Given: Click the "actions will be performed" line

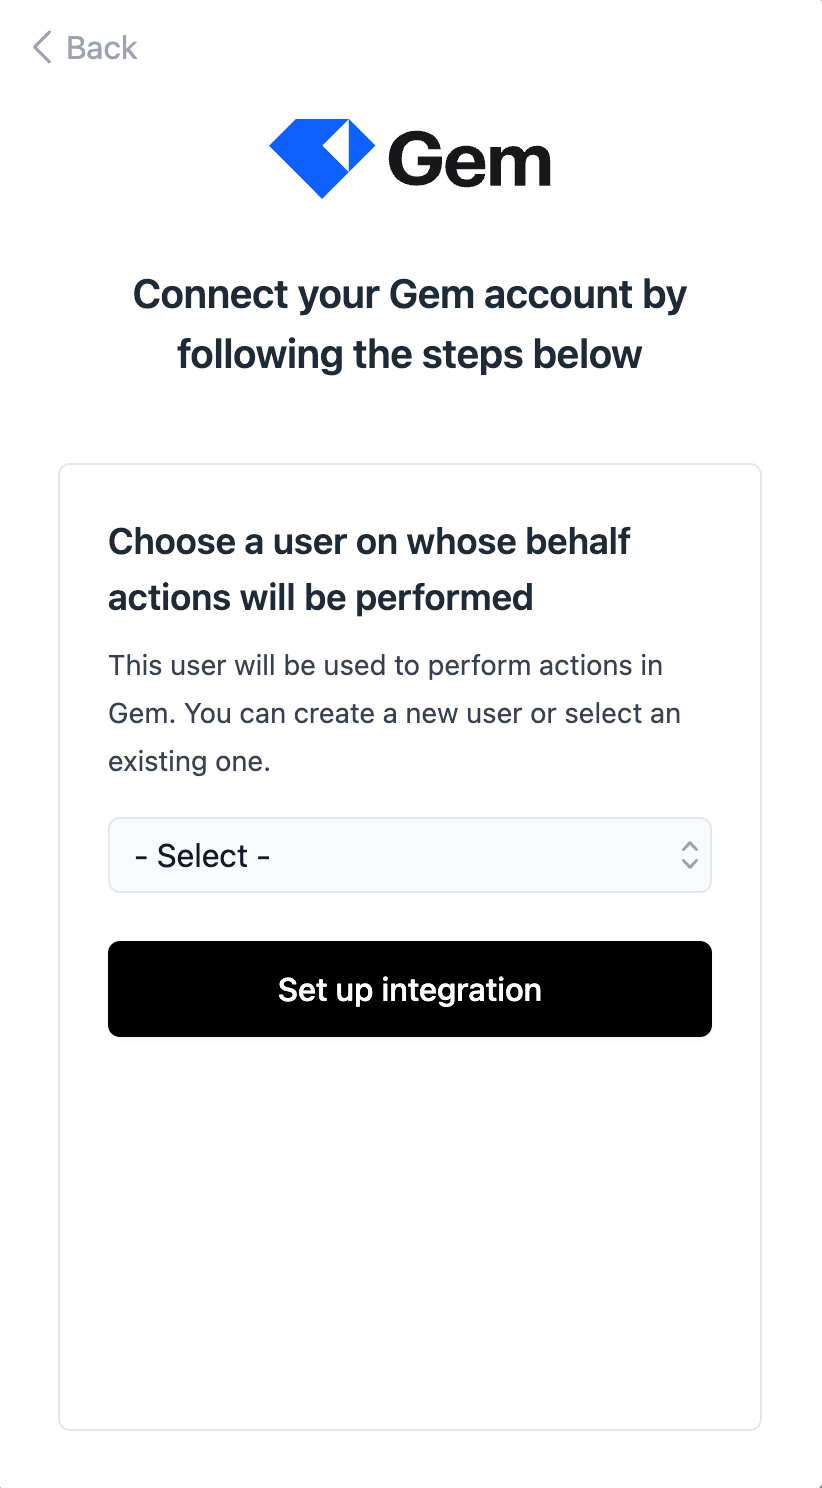Looking at the screenshot, I should pyautogui.click(x=320, y=597).
